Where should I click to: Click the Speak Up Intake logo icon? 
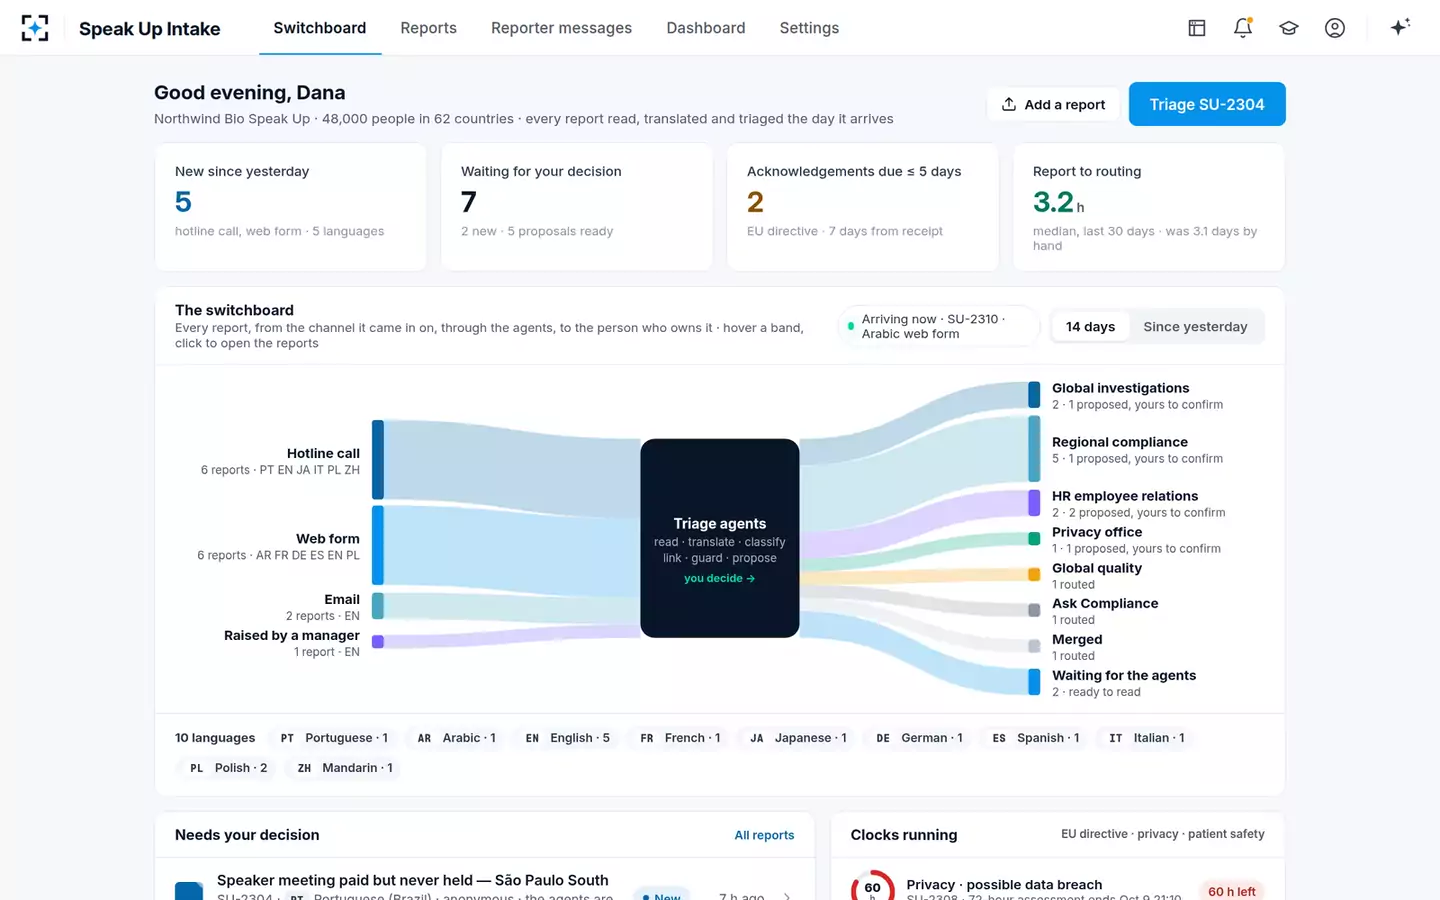coord(35,28)
